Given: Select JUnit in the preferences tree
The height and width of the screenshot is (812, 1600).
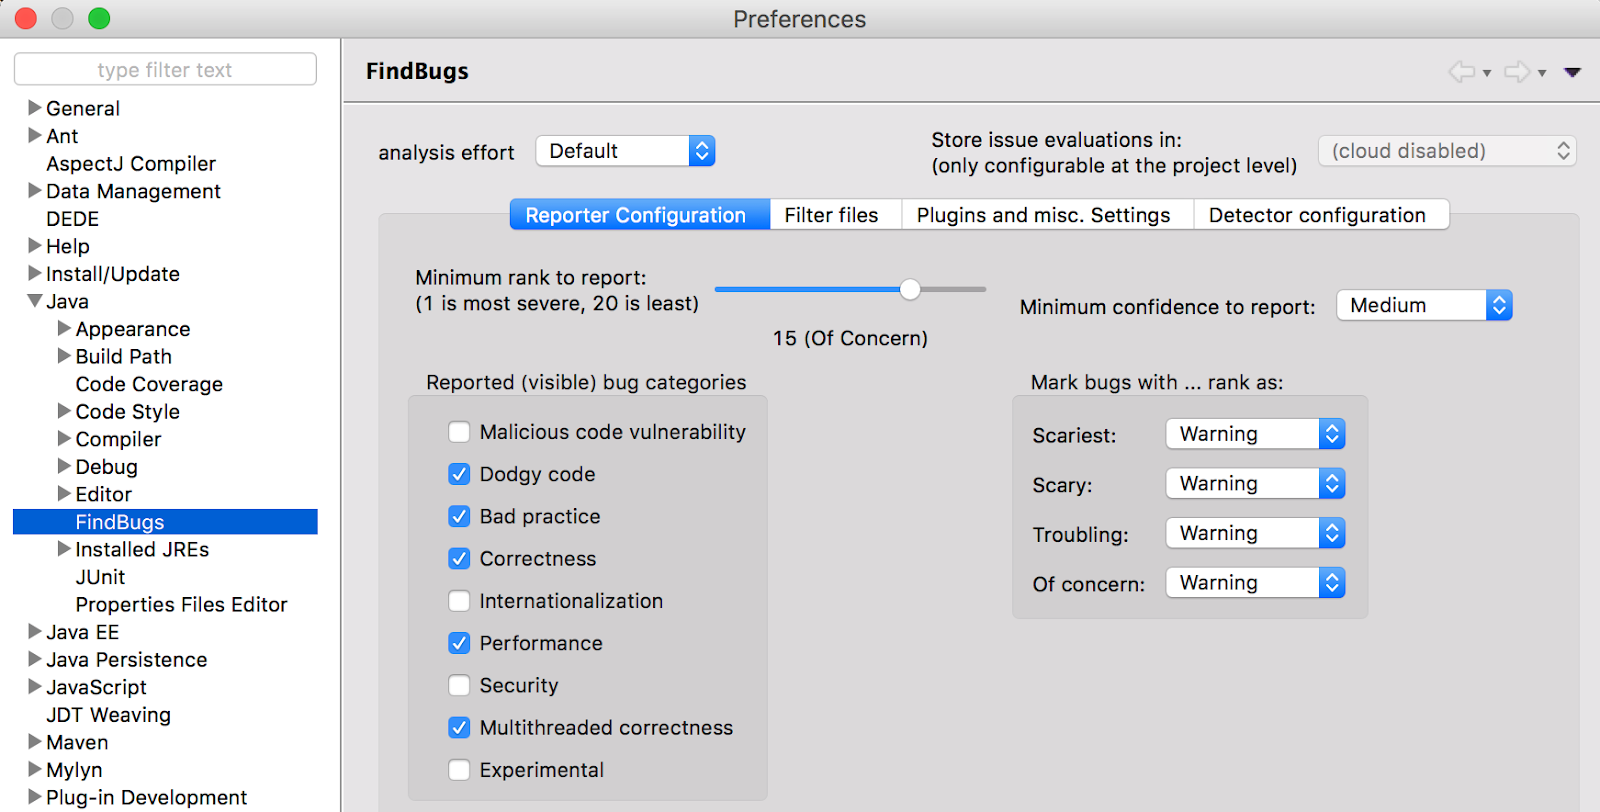Looking at the screenshot, I should pyautogui.click(x=100, y=577).
